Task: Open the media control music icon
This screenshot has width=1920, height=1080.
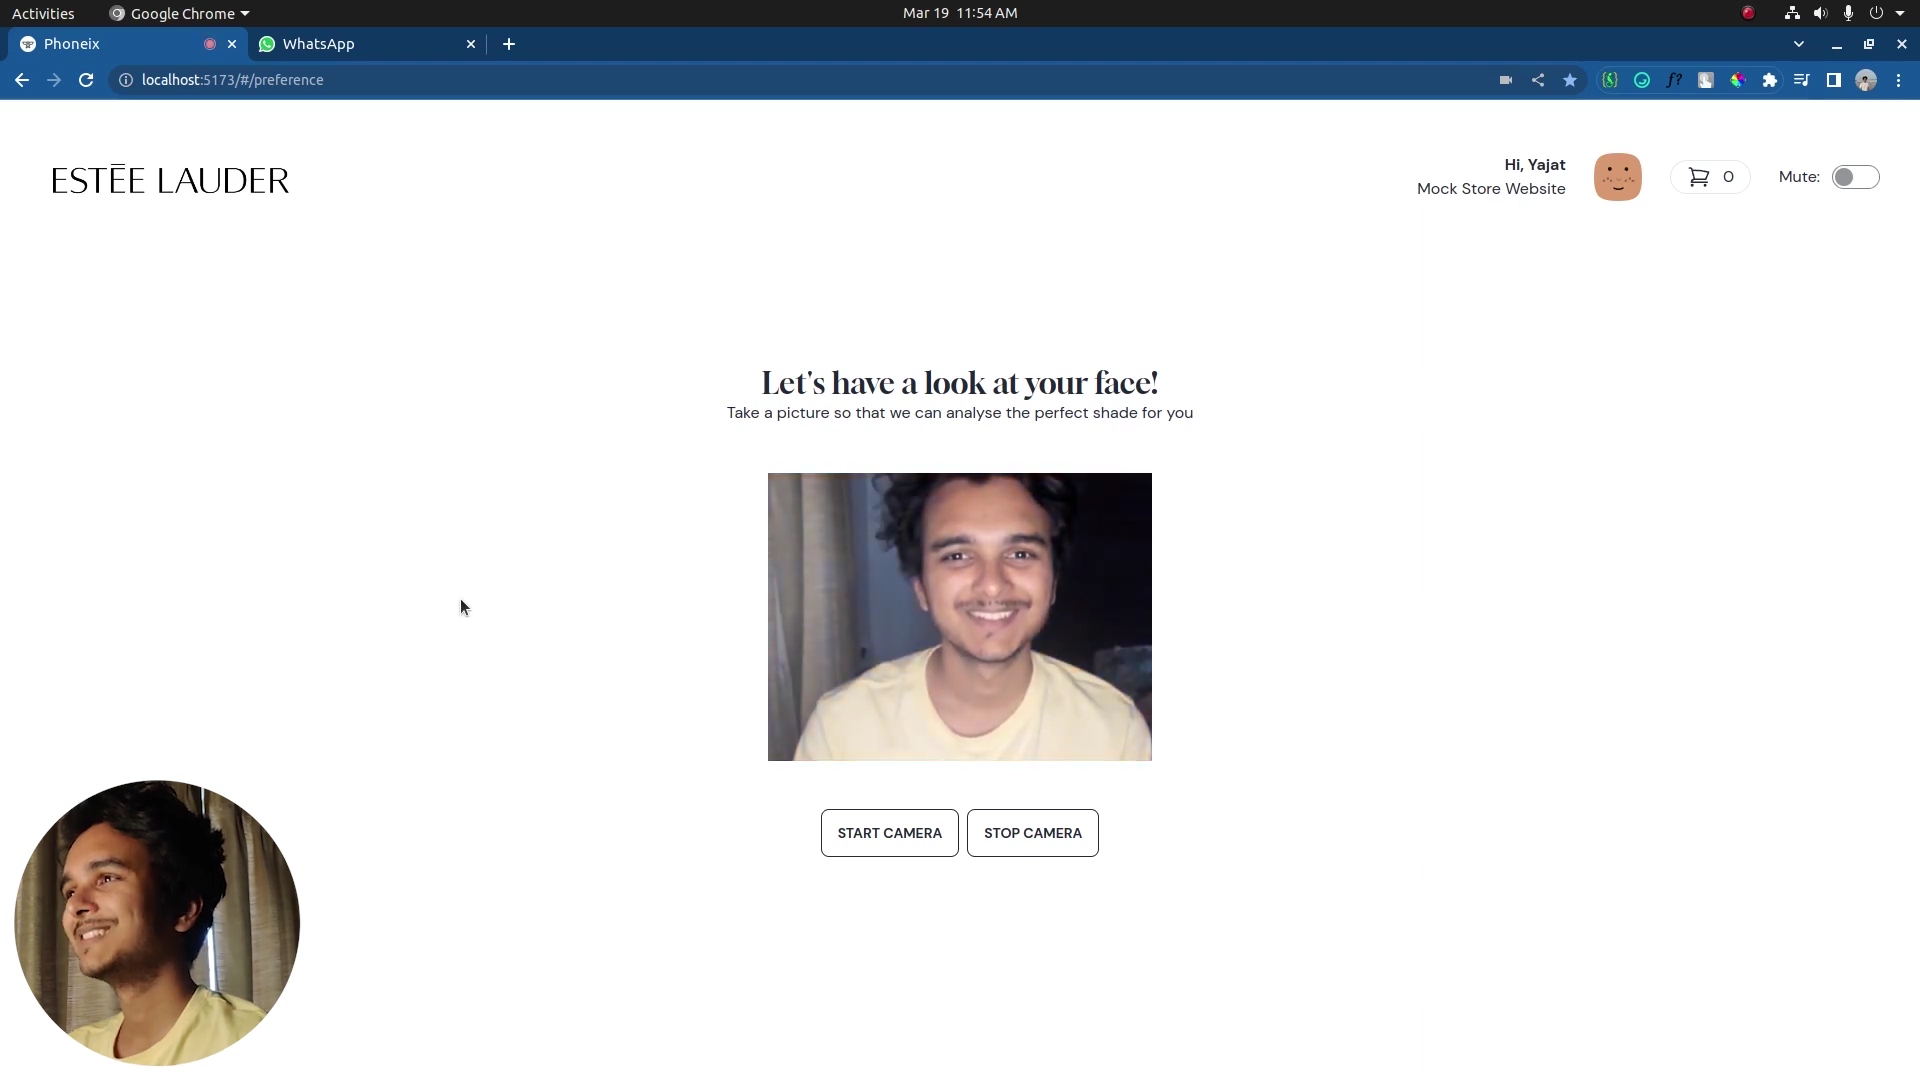Action: [1801, 80]
